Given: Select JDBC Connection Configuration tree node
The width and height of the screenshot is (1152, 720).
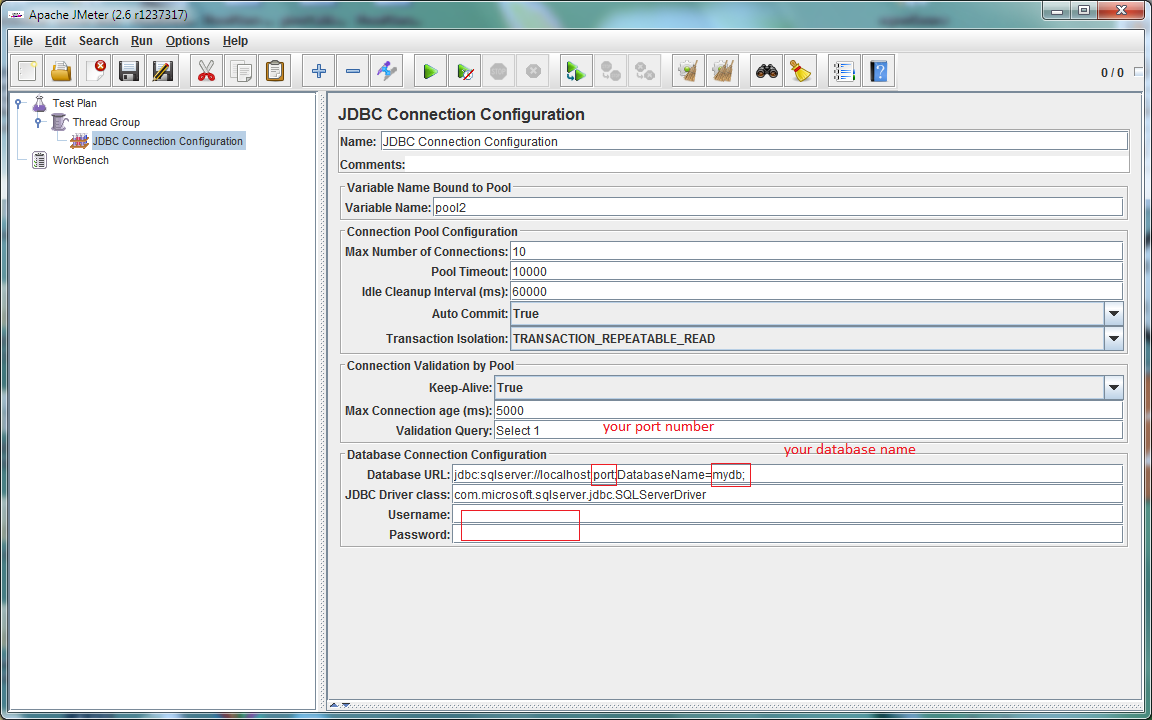Looking at the screenshot, I should tap(168, 141).
